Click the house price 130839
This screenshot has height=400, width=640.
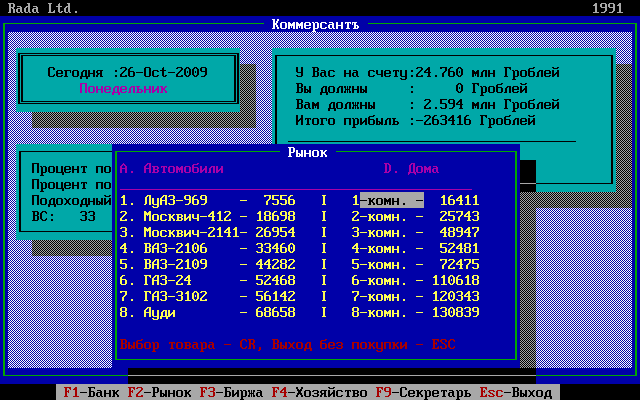pos(456,312)
